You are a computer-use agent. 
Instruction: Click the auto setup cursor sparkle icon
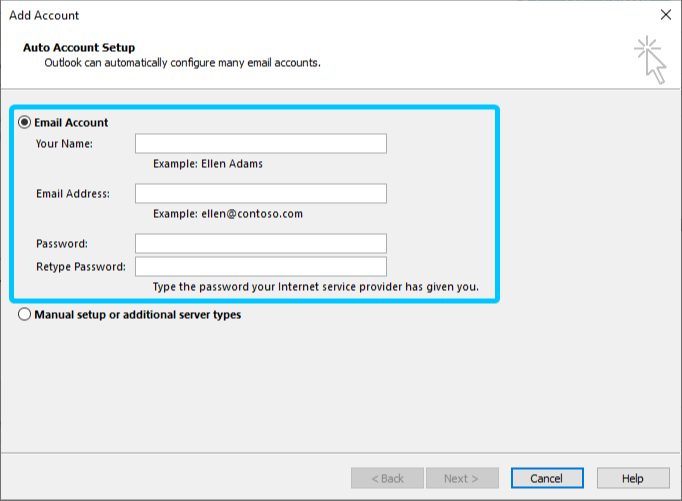pyautogui.click(x=650, y=60)
